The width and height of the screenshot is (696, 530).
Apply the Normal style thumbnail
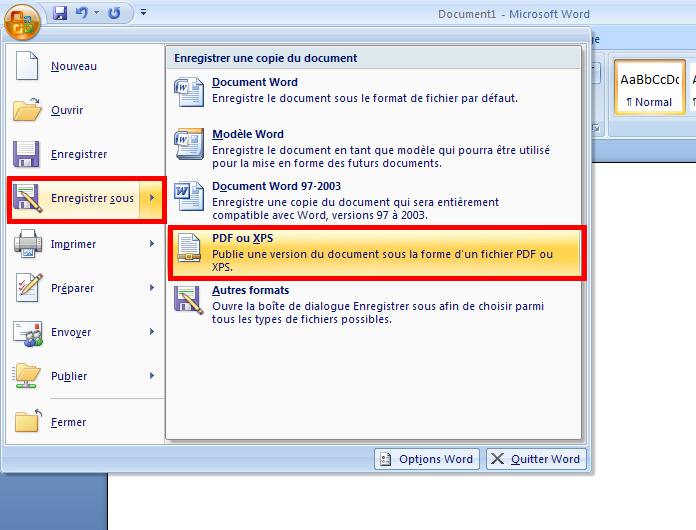coord(649,91)
